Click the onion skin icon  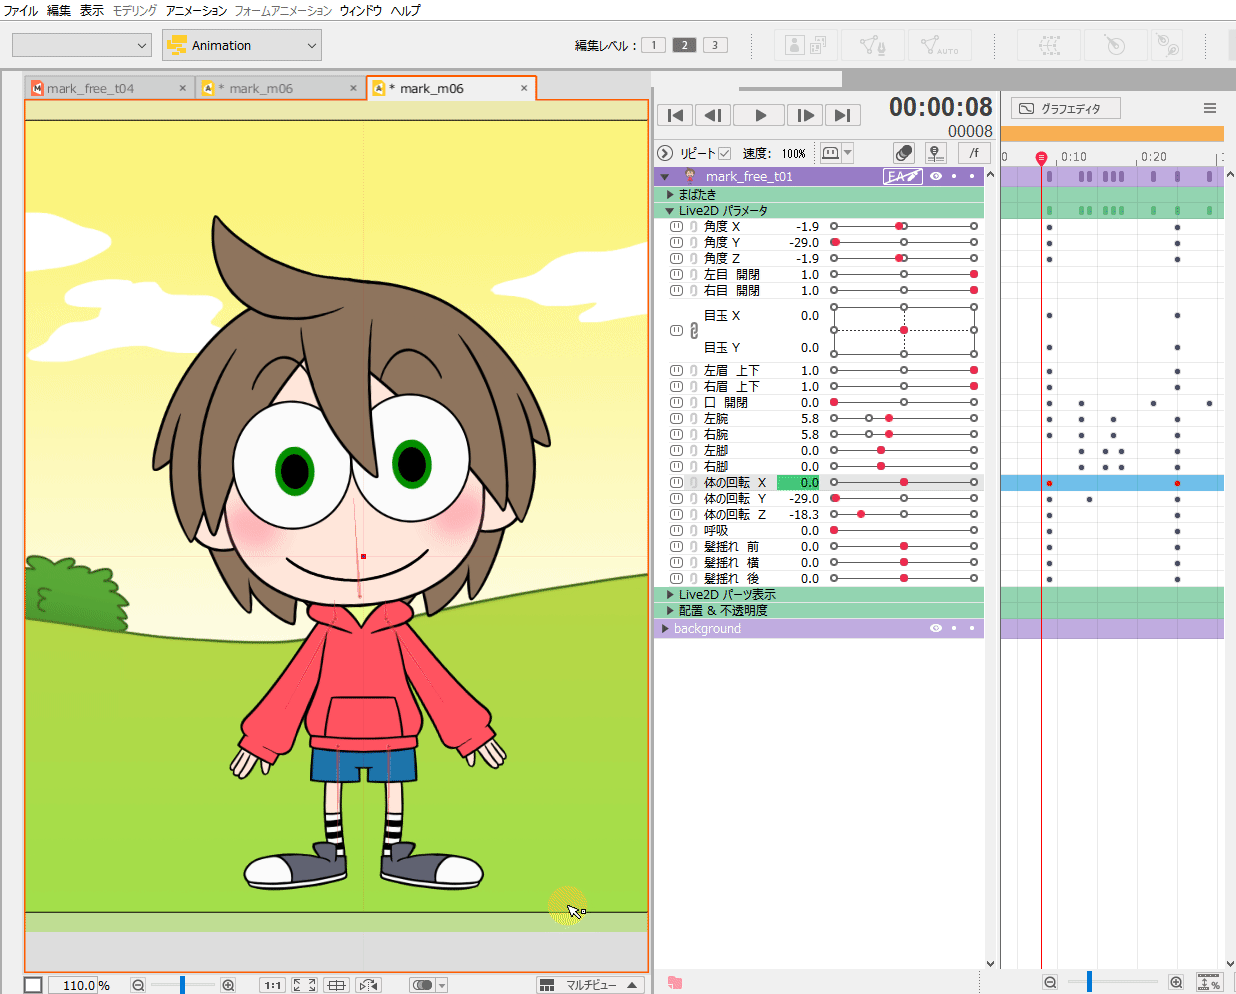point(903,153)
